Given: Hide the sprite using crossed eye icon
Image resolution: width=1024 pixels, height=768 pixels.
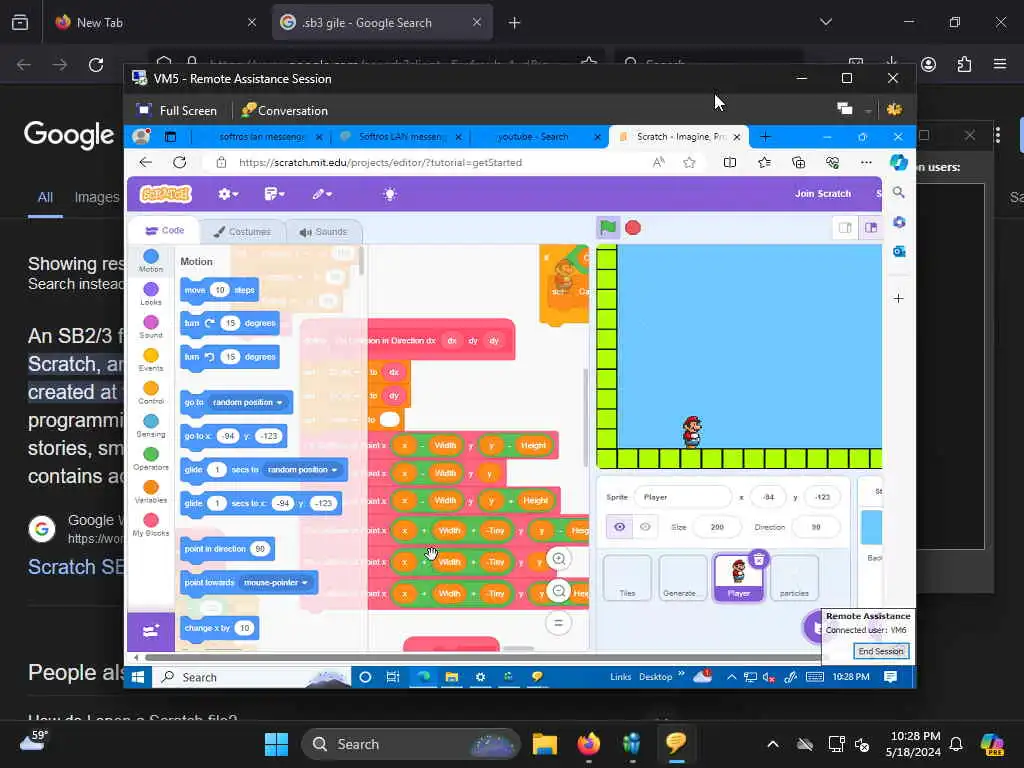Looking at the screenshot, I should [645, 527].
